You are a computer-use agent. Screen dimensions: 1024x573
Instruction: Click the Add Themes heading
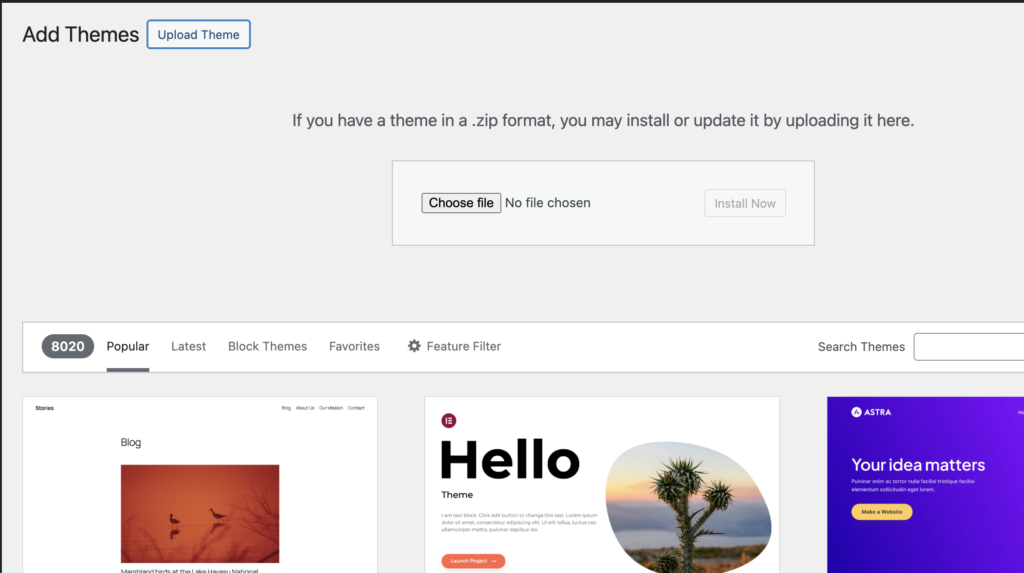pyautogui.click(x=81, y=35)
